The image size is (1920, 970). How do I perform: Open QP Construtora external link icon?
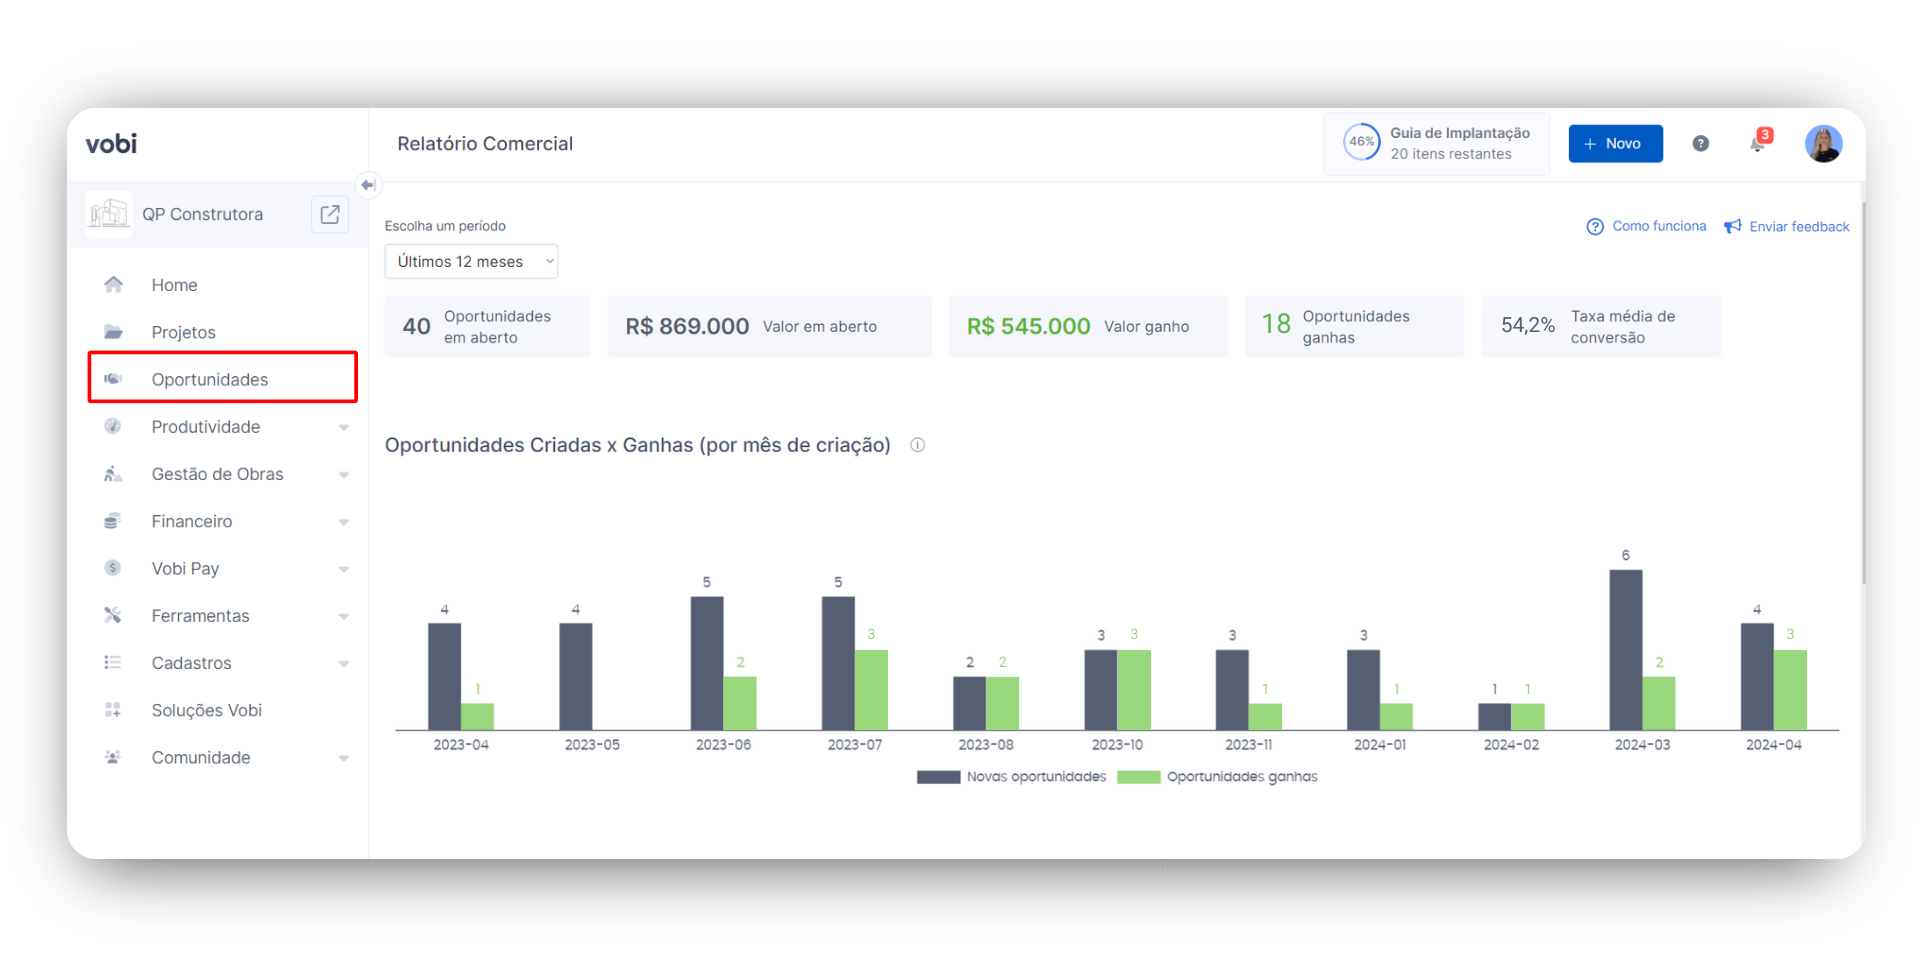pos(330,214)
